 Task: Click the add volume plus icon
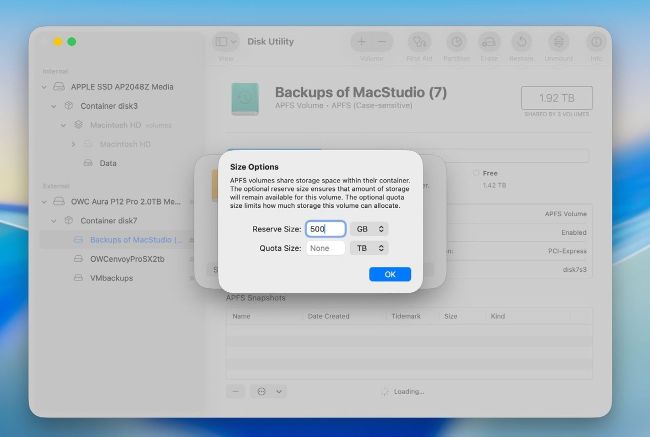pos(361,42)
